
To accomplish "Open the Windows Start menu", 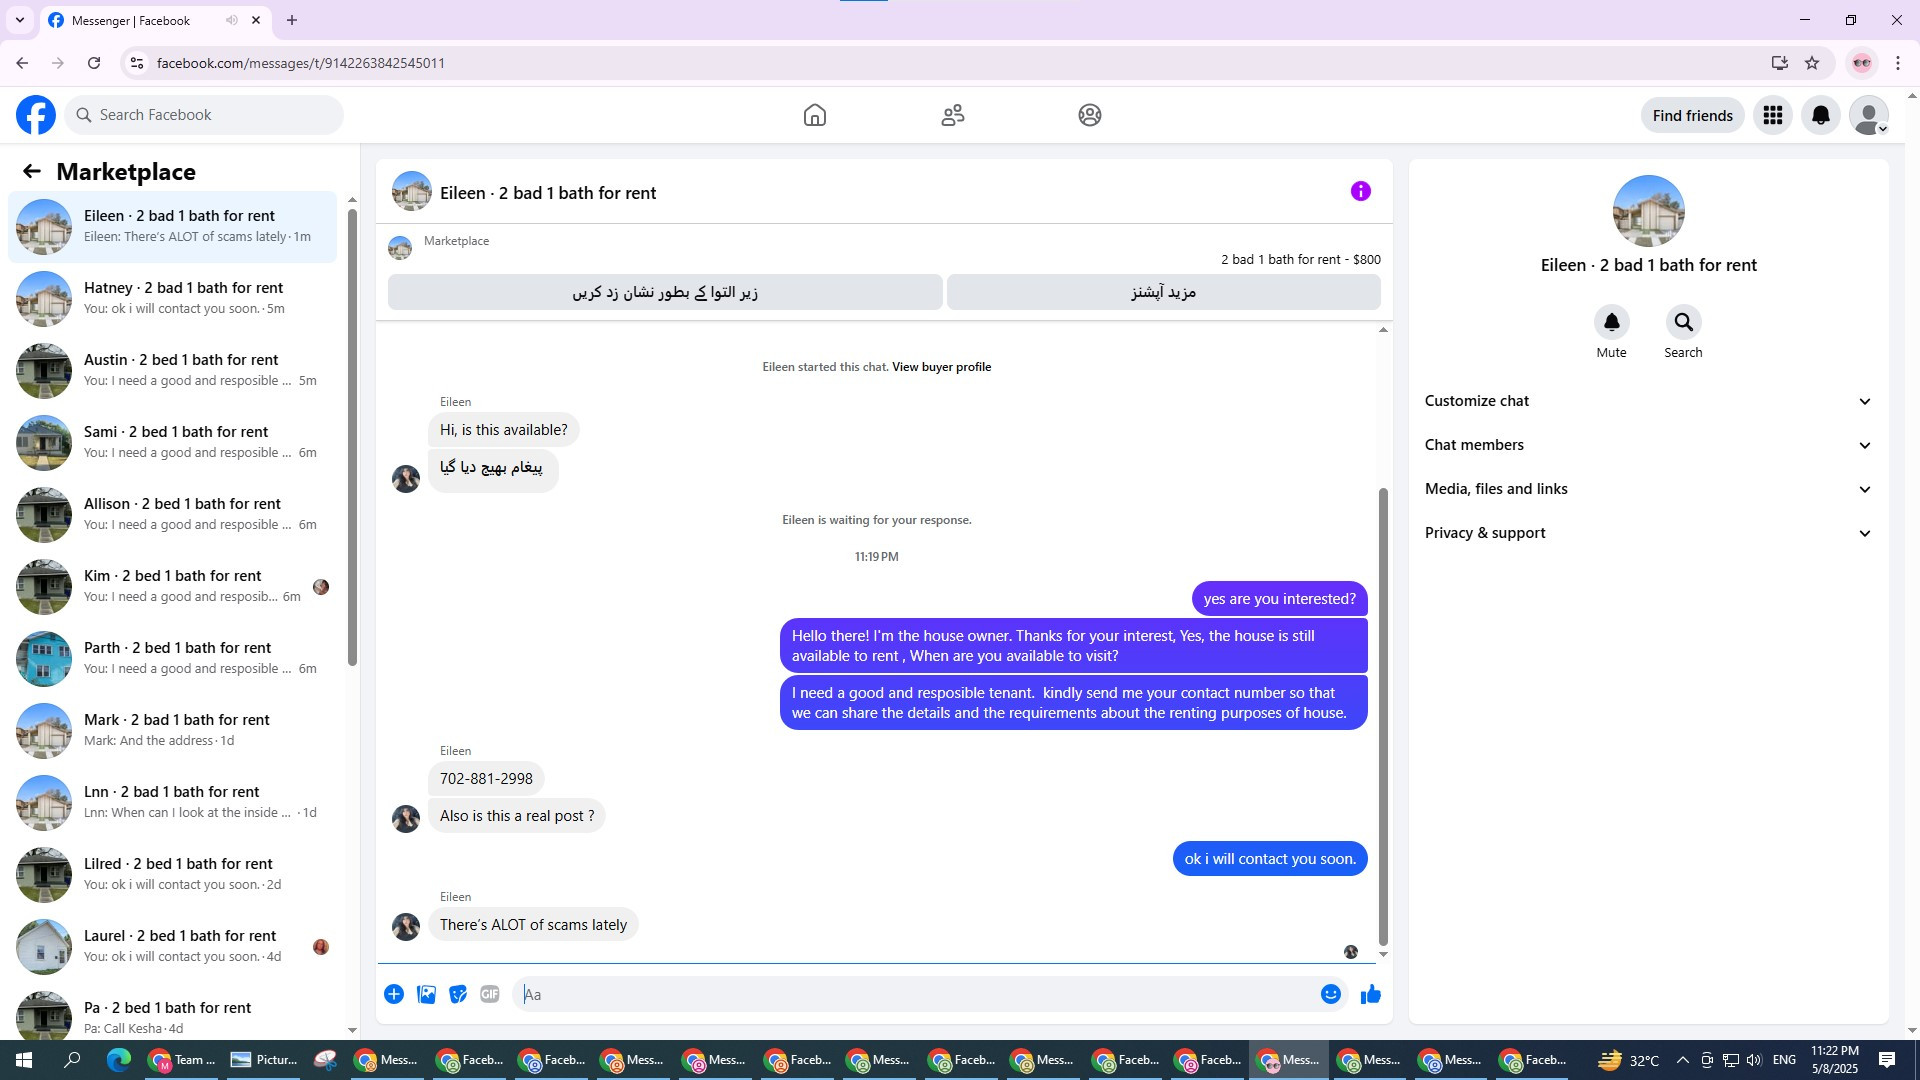I will click(x=24, y=1060).
